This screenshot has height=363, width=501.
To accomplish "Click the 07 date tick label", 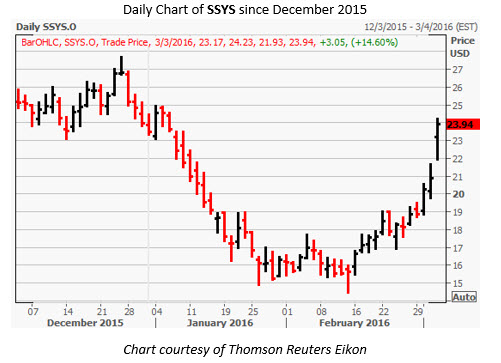I will 33,312.
